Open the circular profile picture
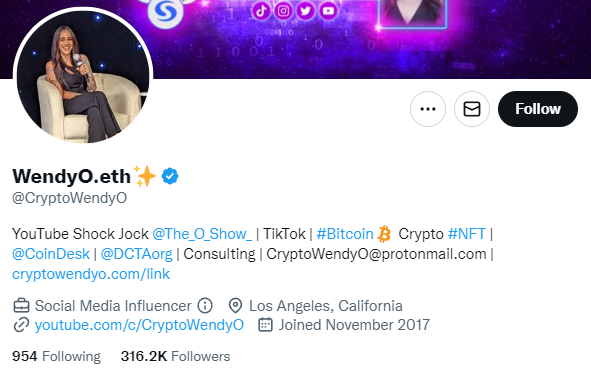 [x=83, y=77]
